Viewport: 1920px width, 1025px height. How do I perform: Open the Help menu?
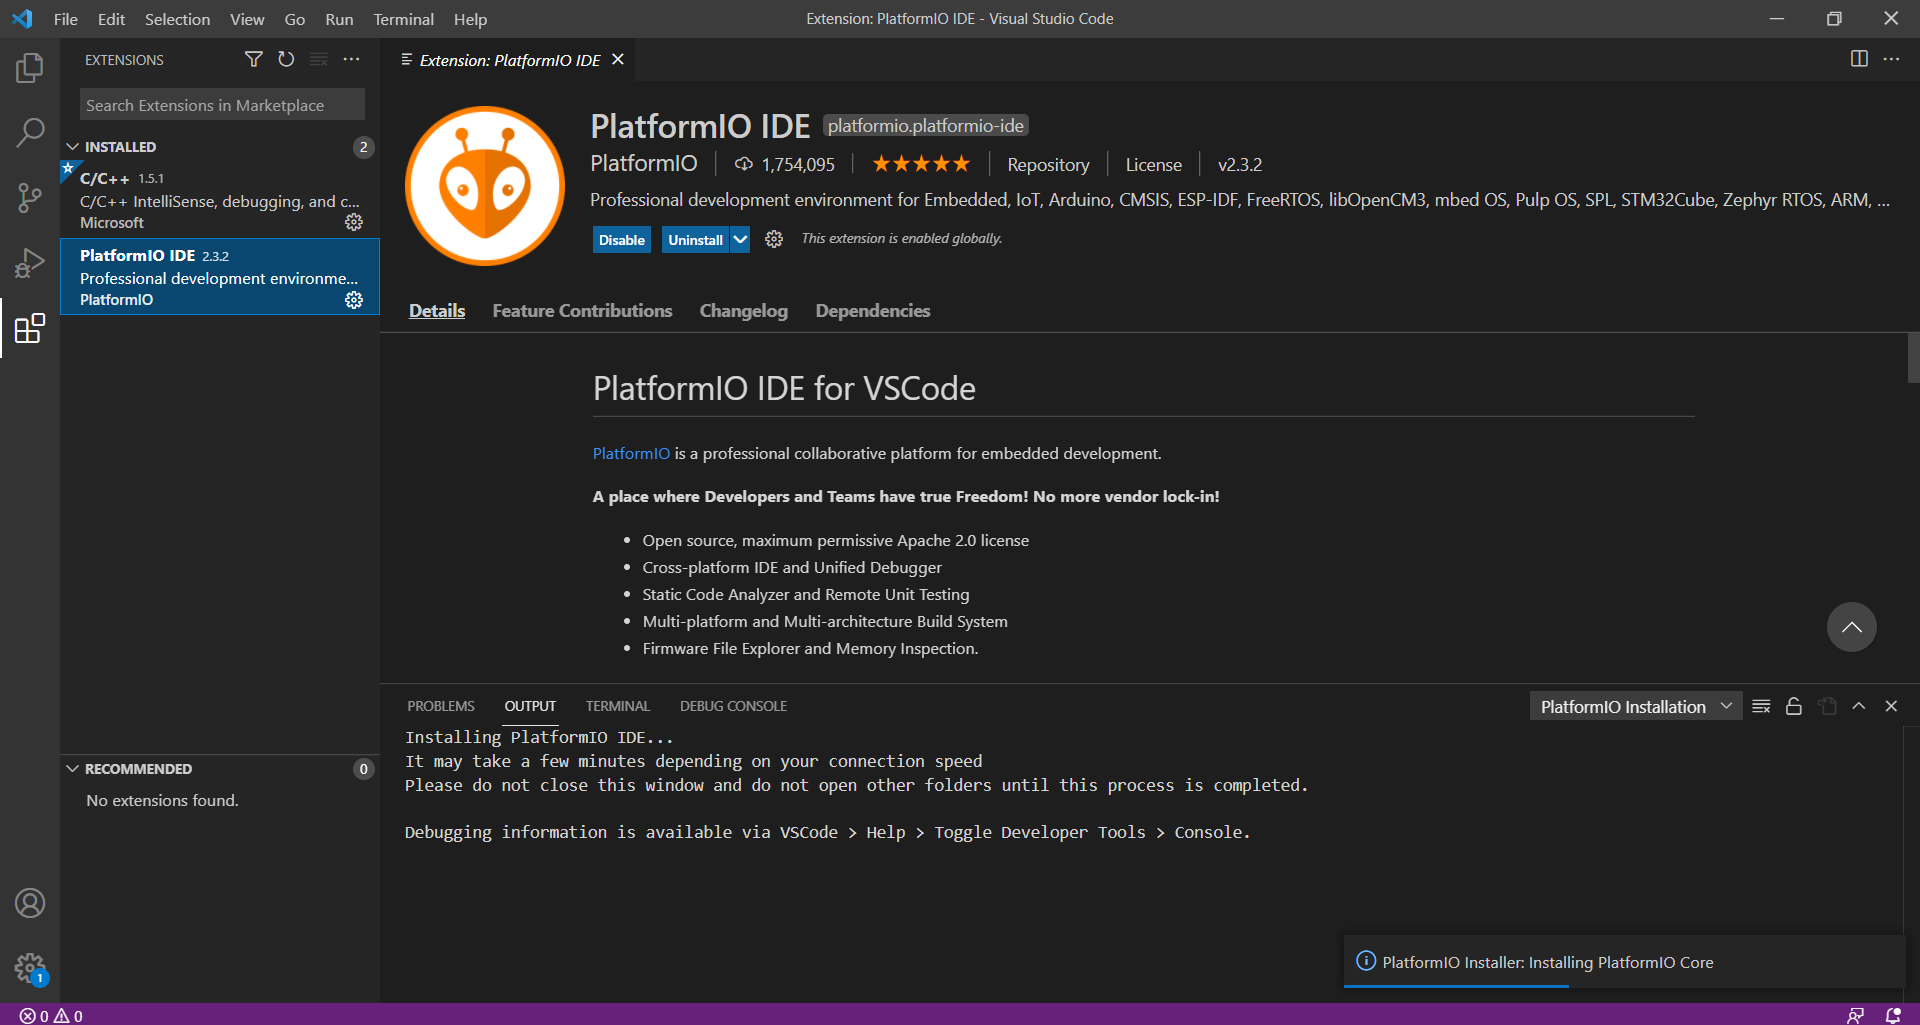point(470,19)
